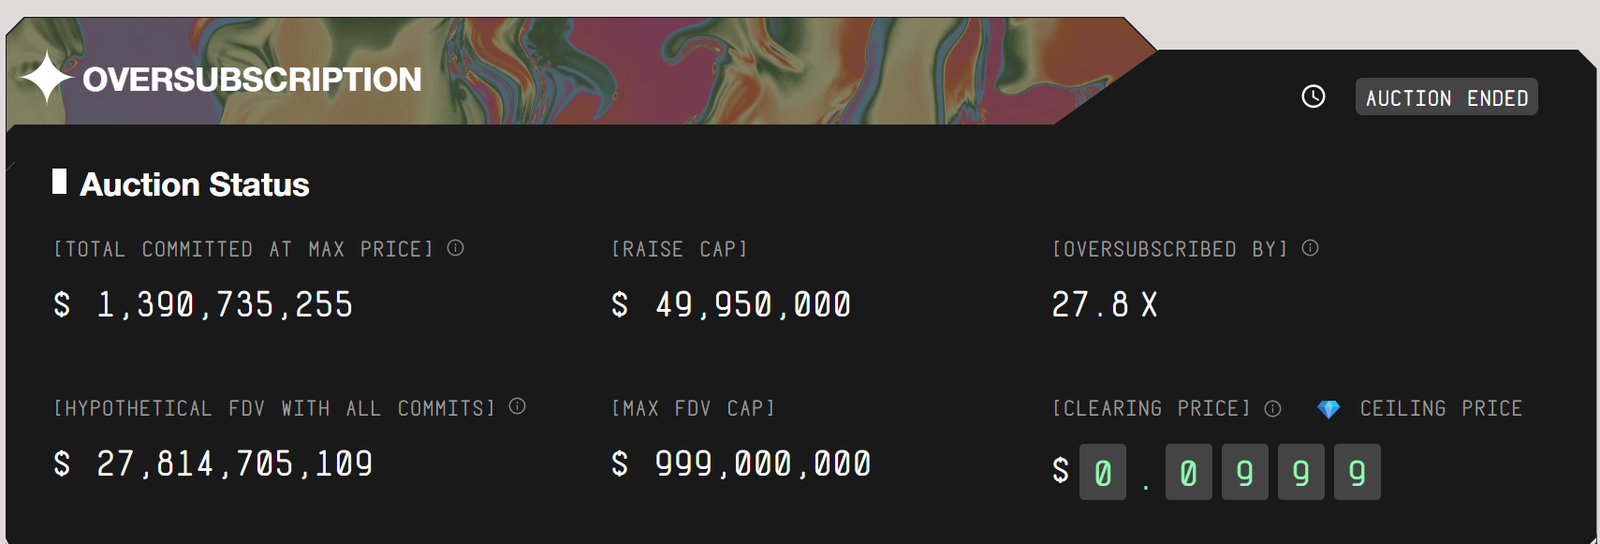1600x544 pixels.
Task: Click the blue diamond Ceiling Price icon
Action: tap(1328, 409)
